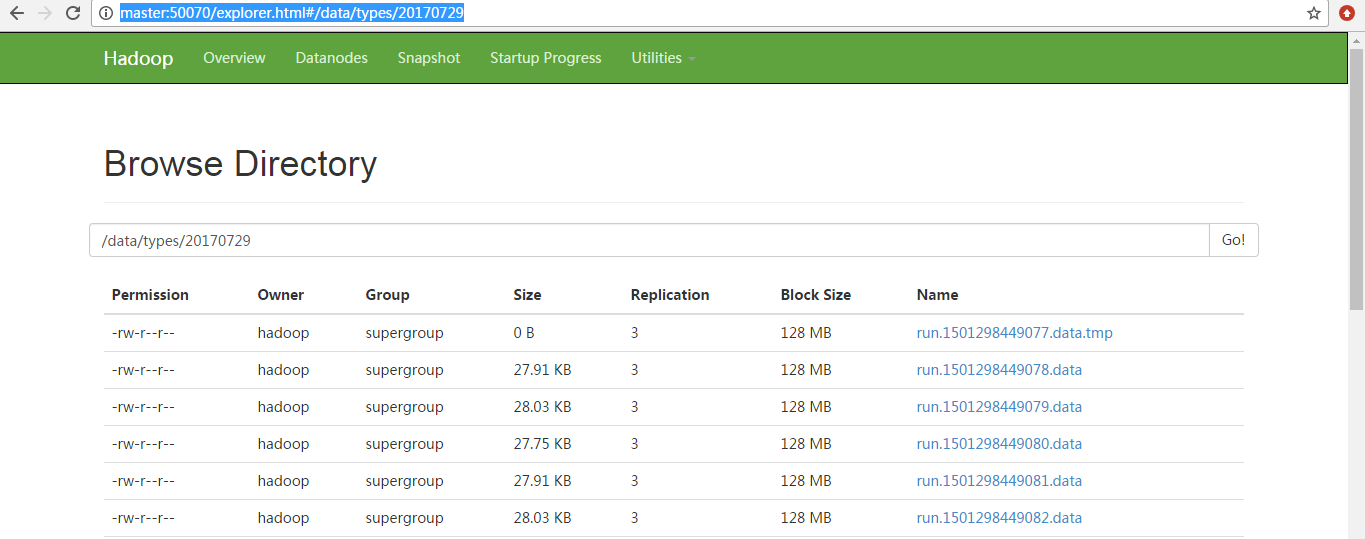Open the Snapshot page
The width and height of the screenshot is (1365, 539).
click(428, 58)
